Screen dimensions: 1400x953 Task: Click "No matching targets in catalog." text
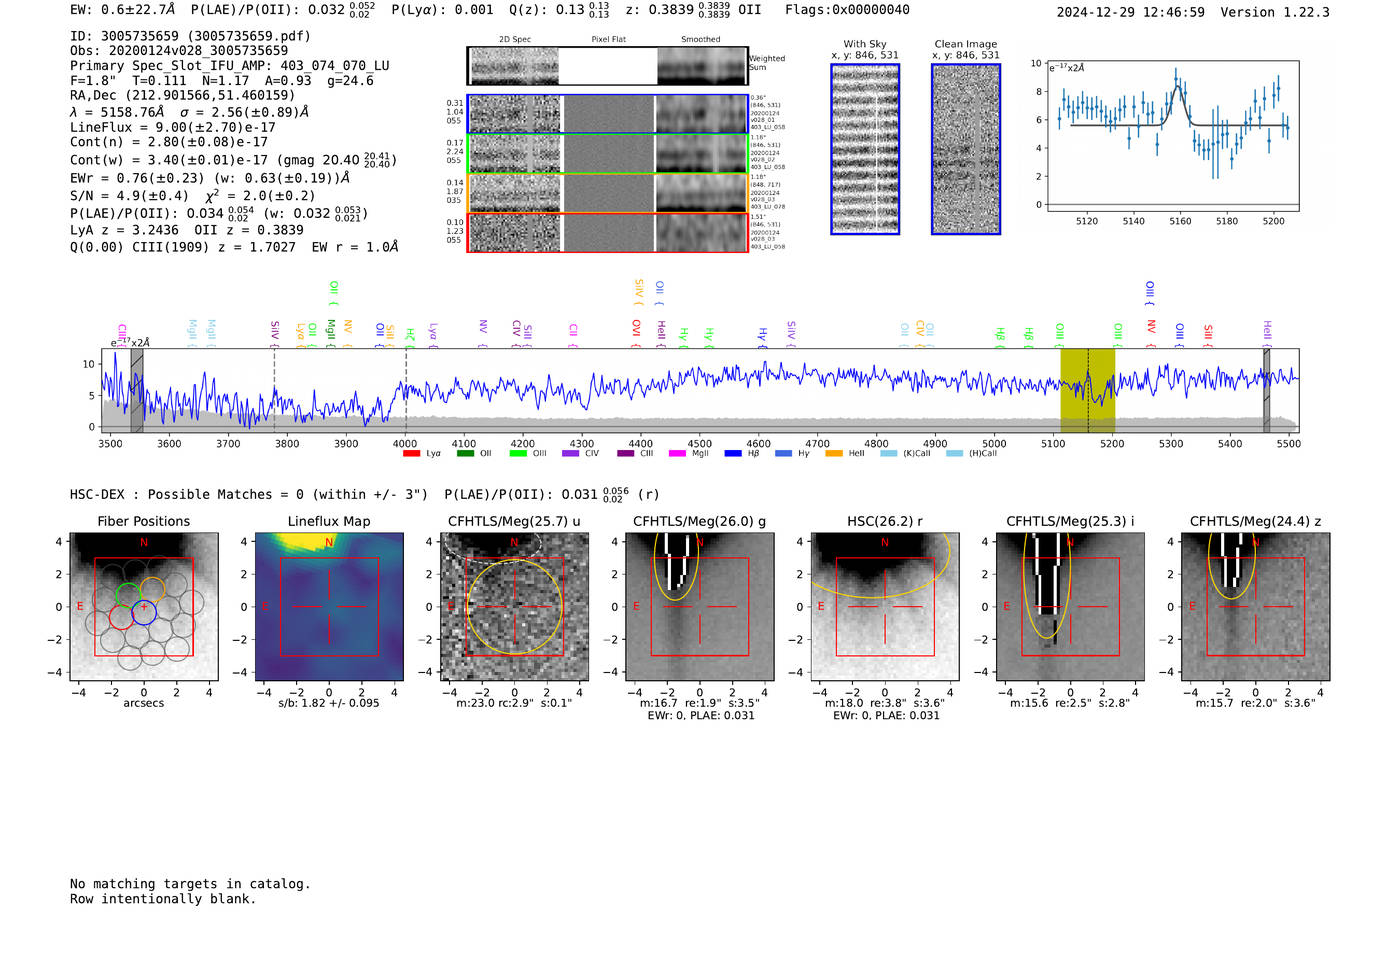[x=190, y=884]
